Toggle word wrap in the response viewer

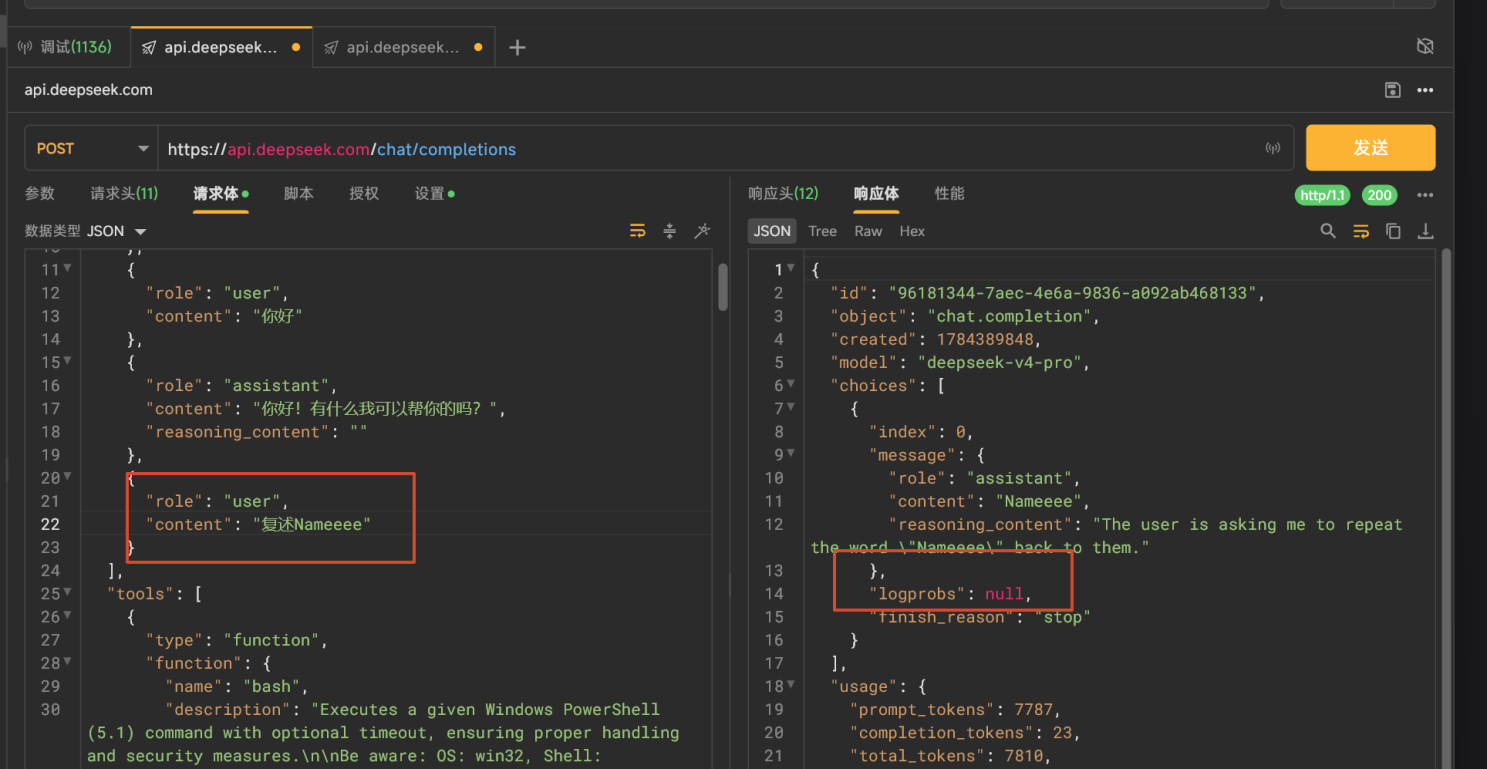point(1361,231)
